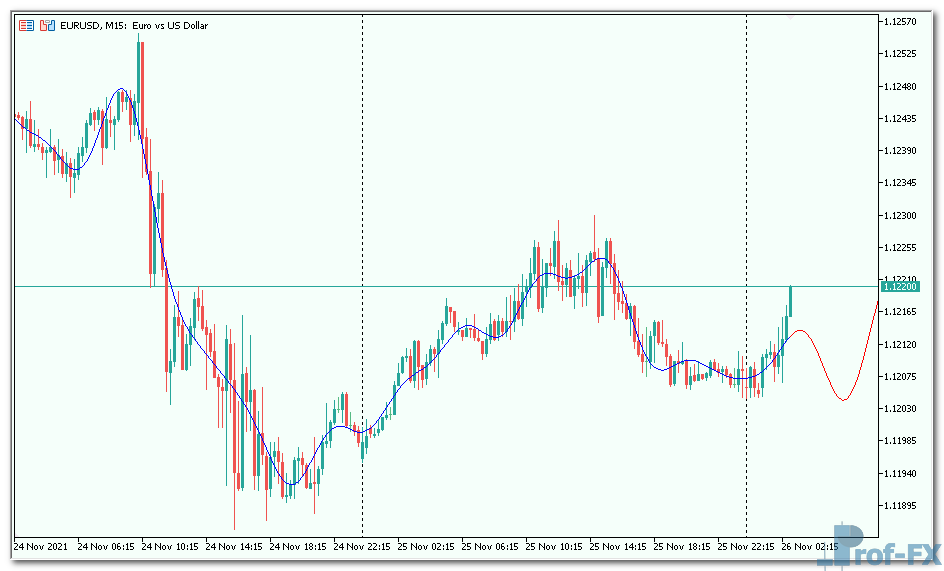Click the first dashed vertical period separator
The height and width of the screenshot is (571, 944).
tap(362, 200)
